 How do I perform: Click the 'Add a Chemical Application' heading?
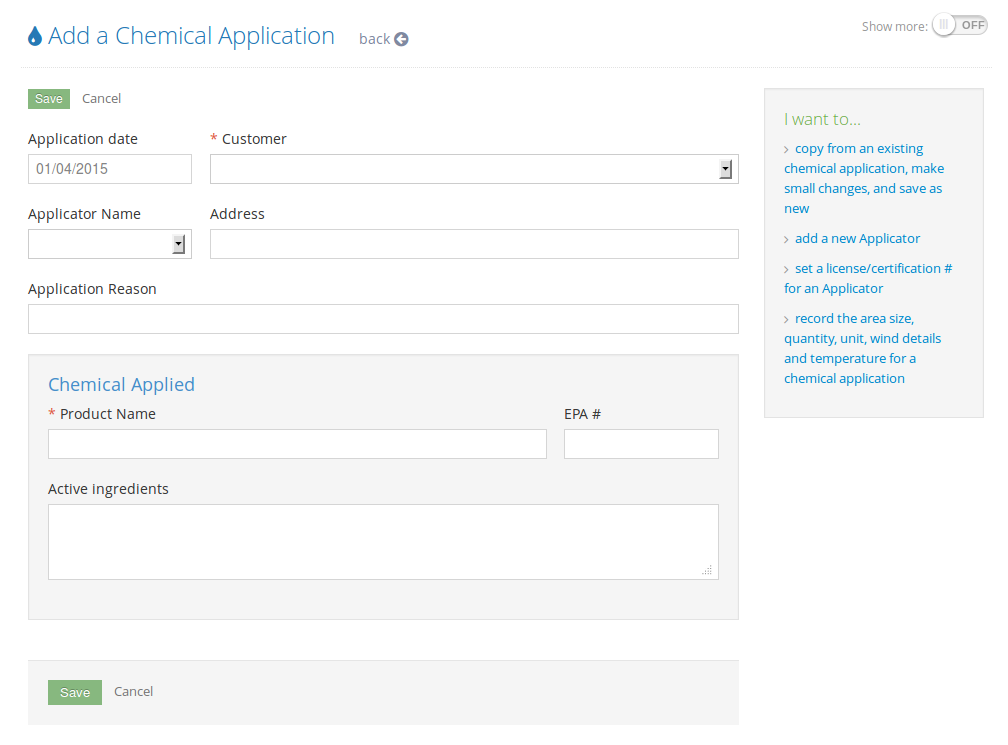coord(192,36)
